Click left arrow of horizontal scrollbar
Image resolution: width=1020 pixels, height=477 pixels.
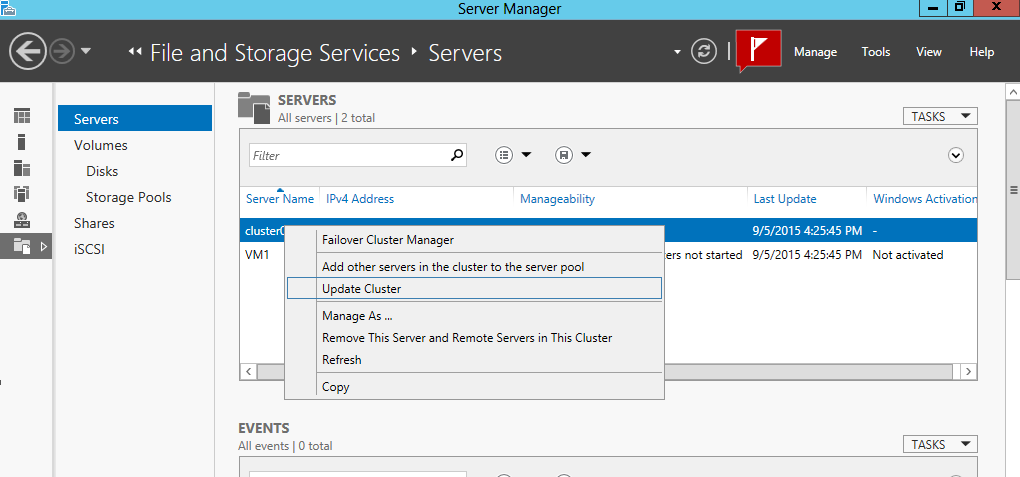point(248,372)
